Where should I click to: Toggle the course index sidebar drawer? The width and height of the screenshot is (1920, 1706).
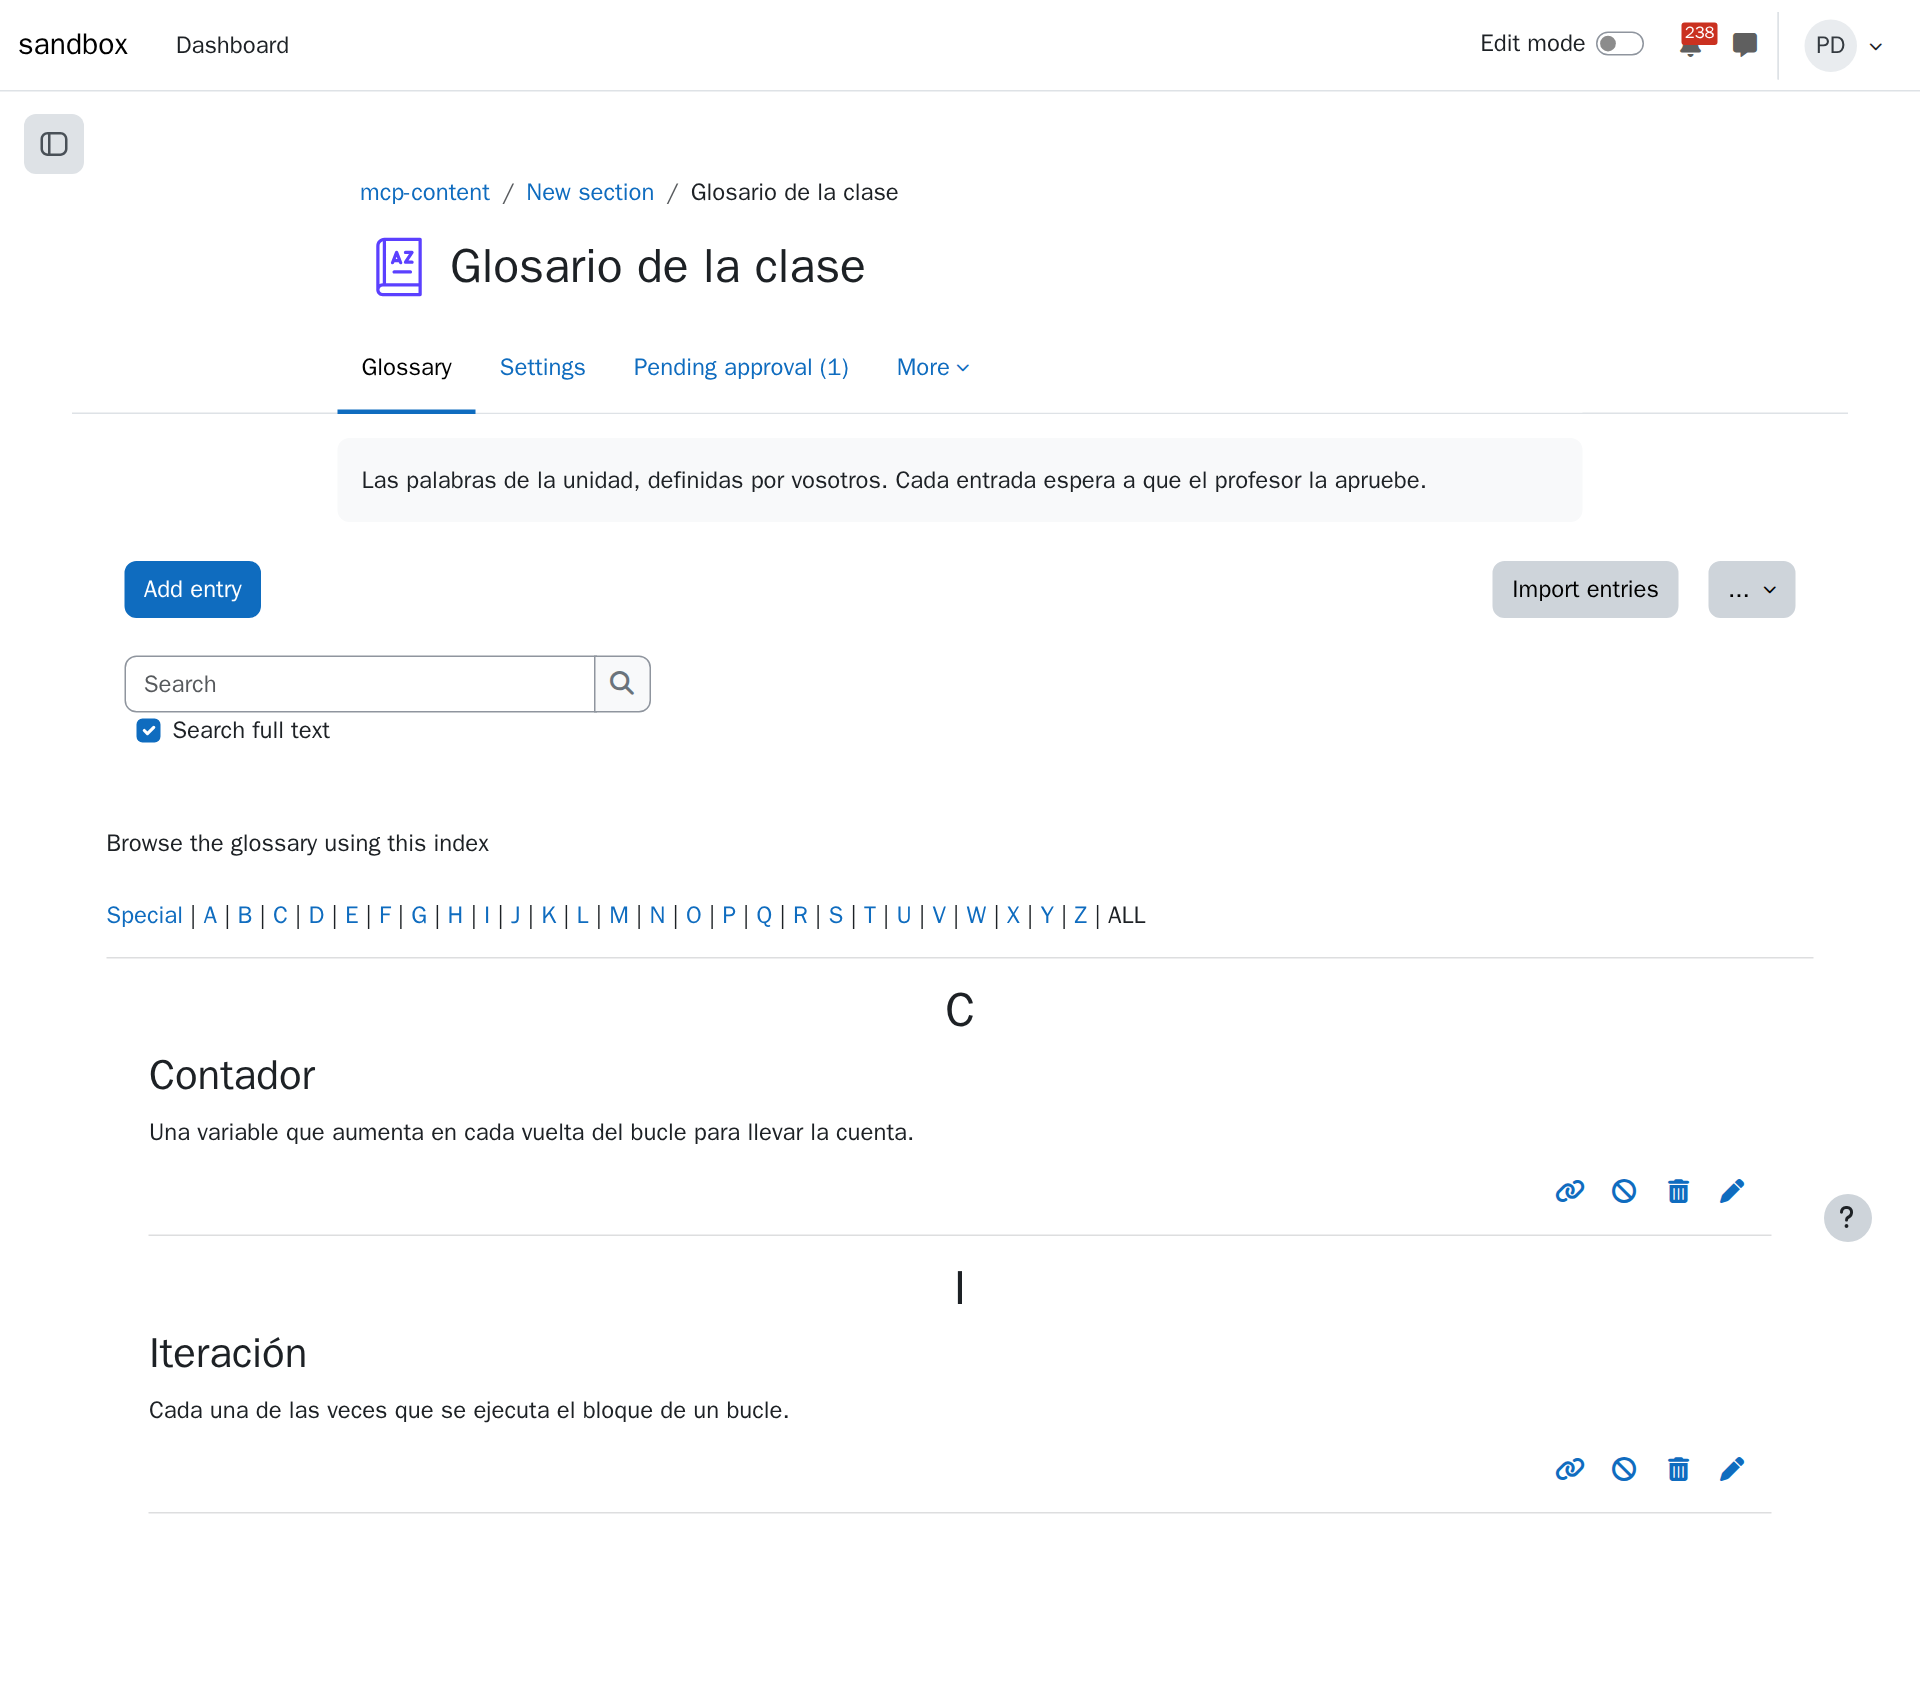pyautogui.click(x=54, y=144)
